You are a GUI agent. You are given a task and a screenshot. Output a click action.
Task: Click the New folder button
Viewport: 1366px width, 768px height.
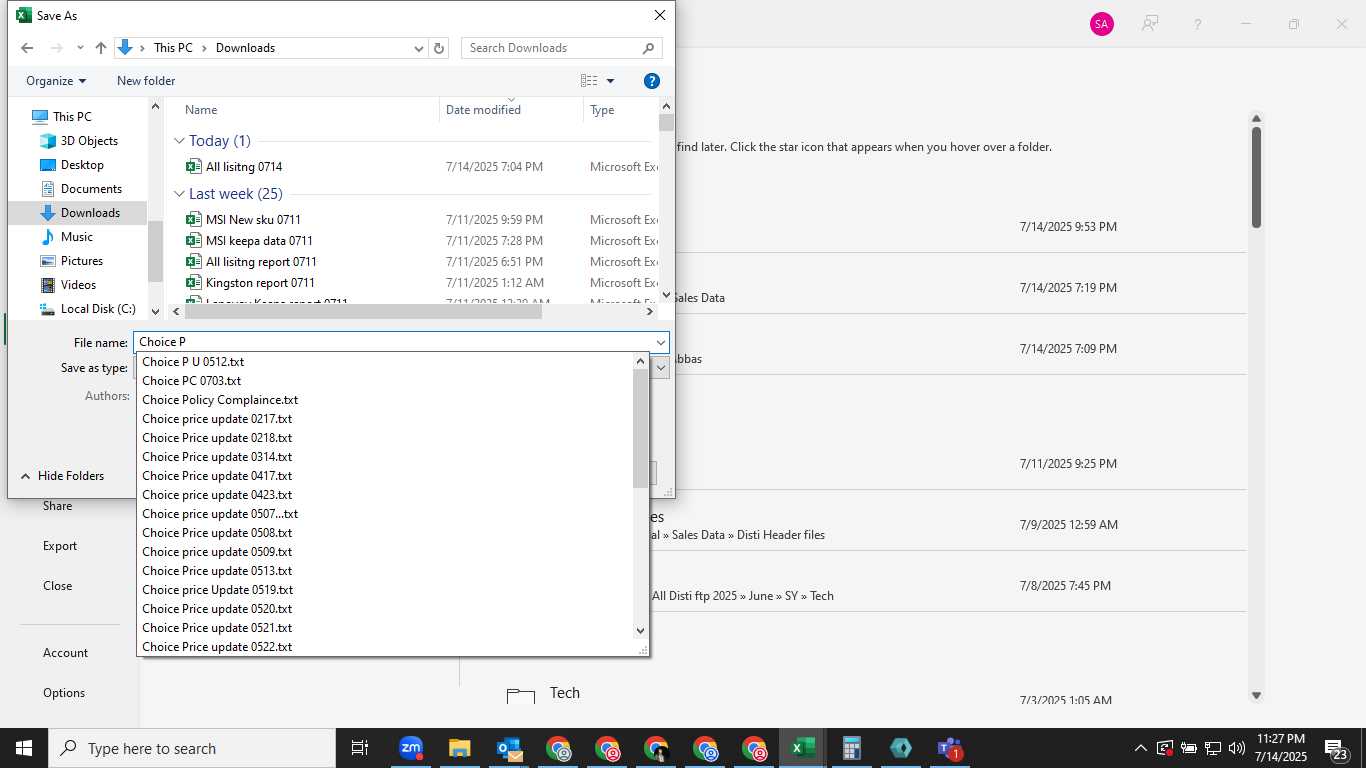point(146,81)
